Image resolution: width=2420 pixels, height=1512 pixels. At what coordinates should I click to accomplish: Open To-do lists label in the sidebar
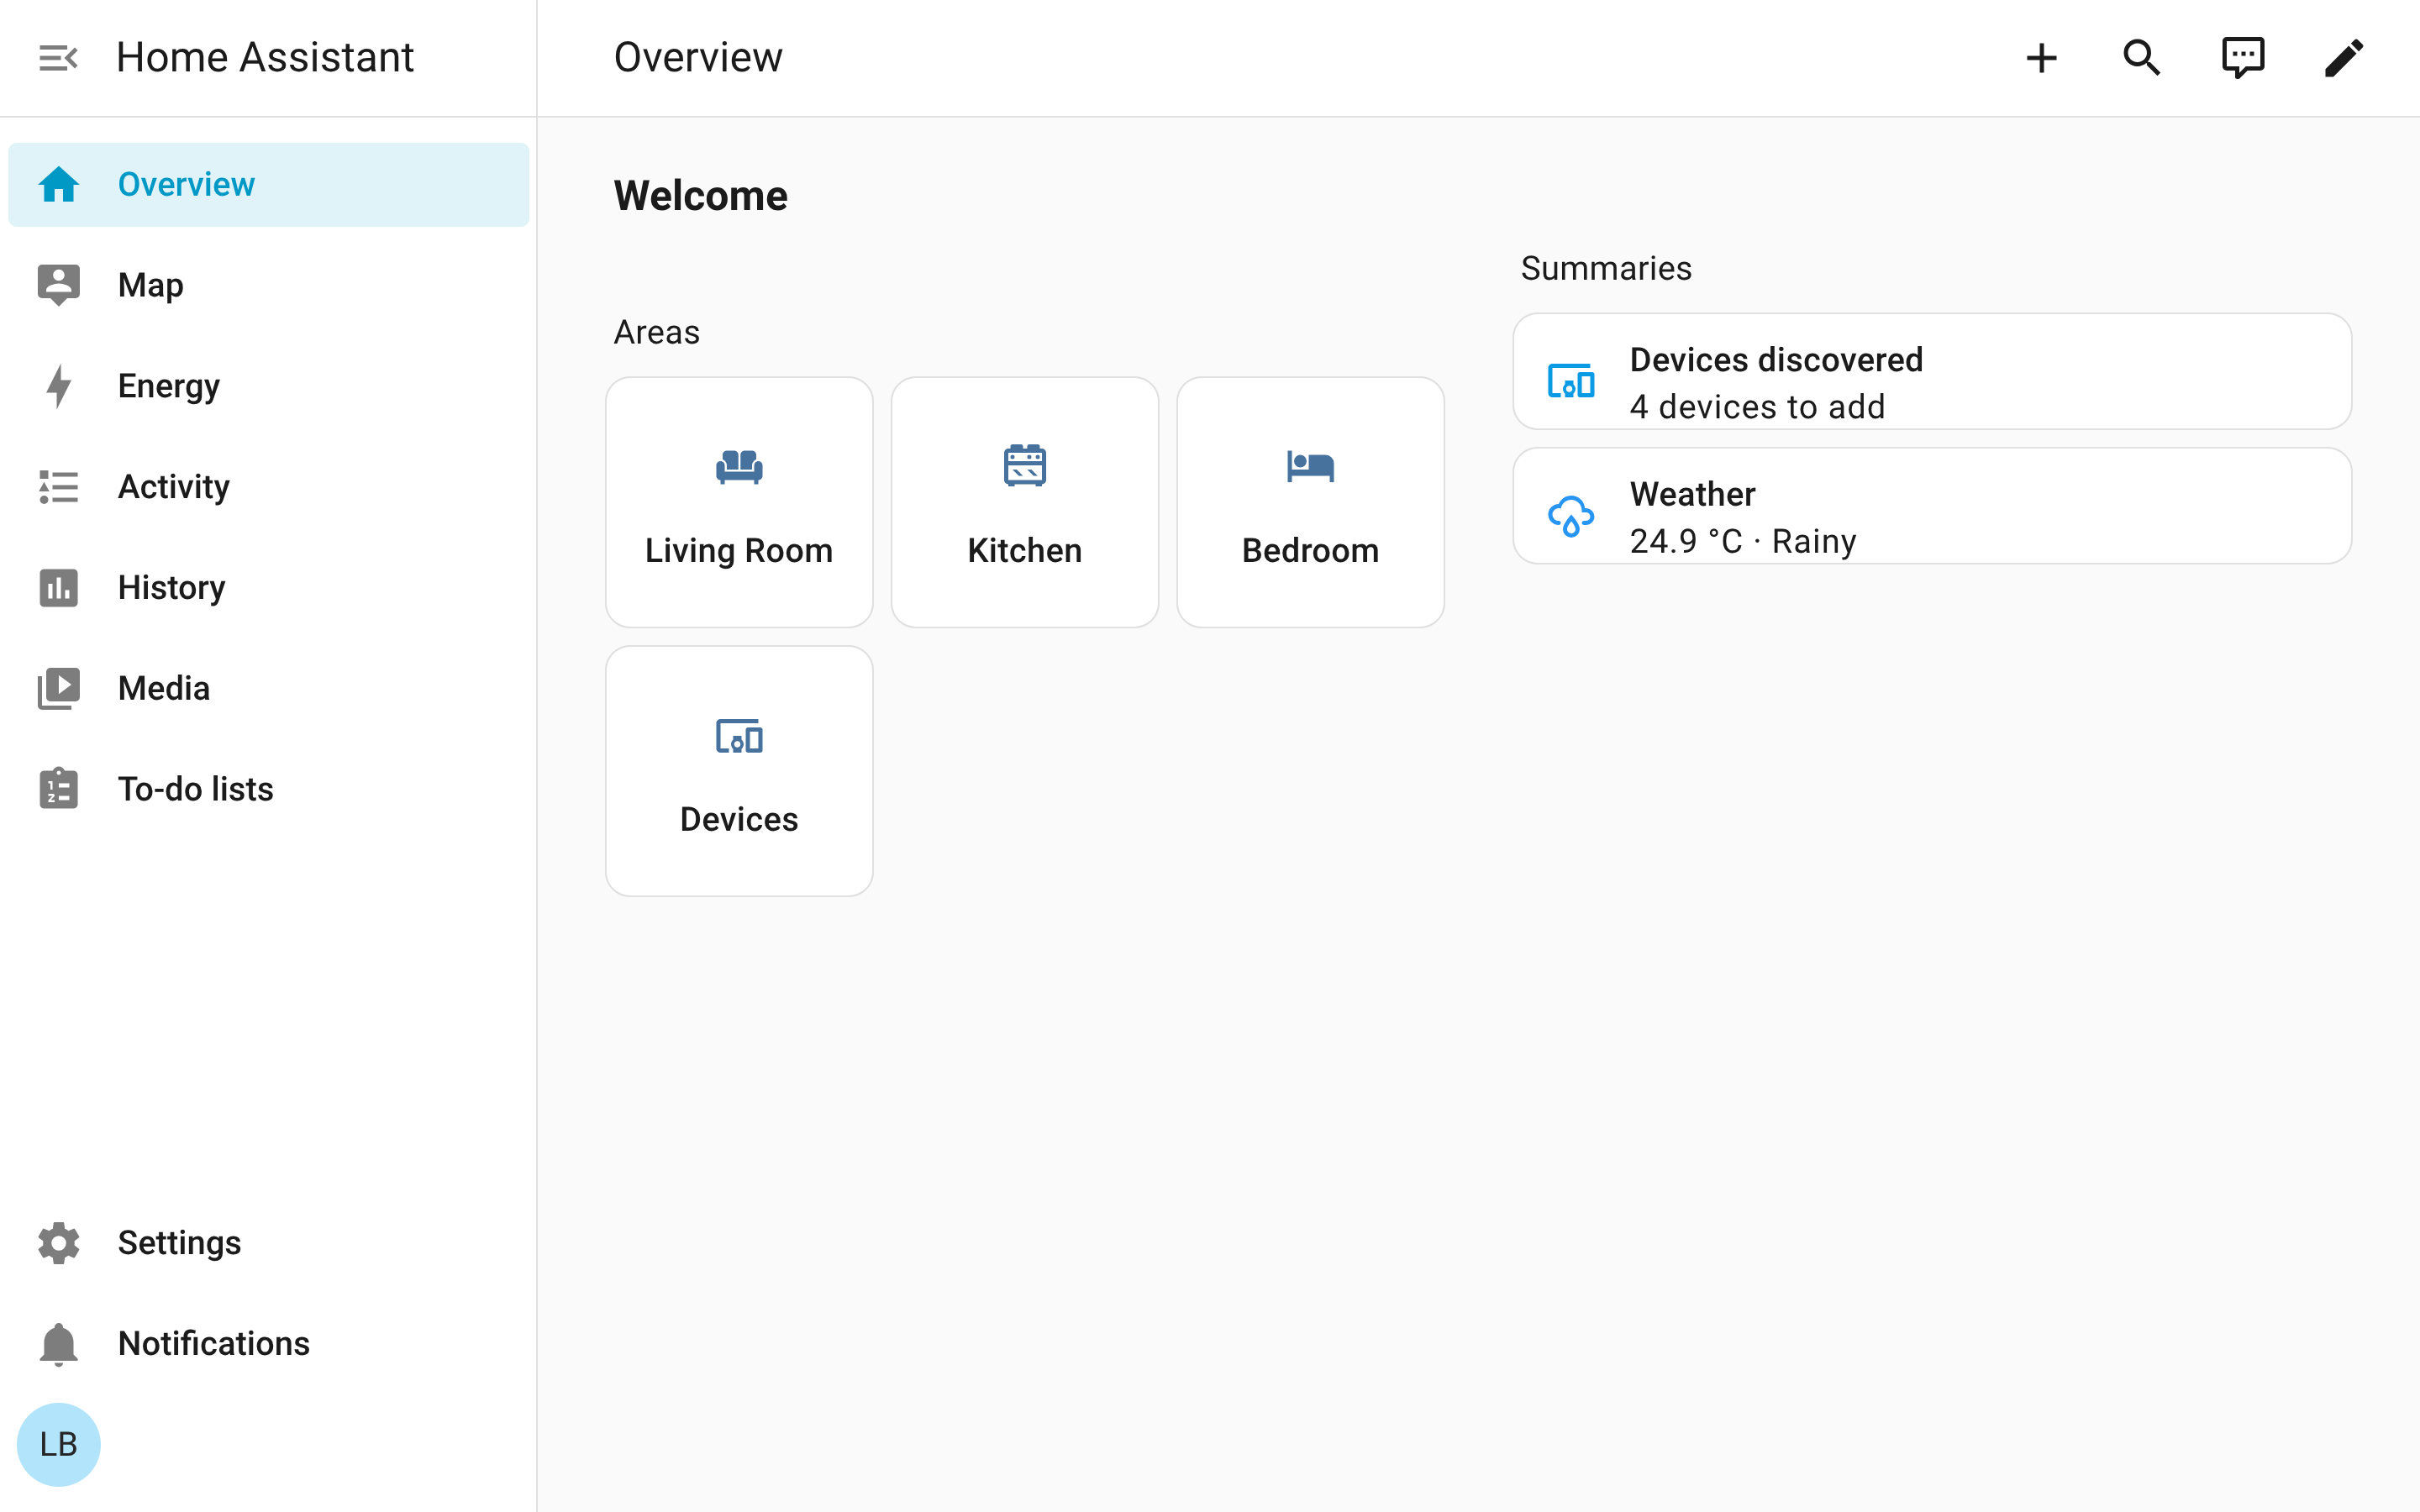[x=196, y=789]
